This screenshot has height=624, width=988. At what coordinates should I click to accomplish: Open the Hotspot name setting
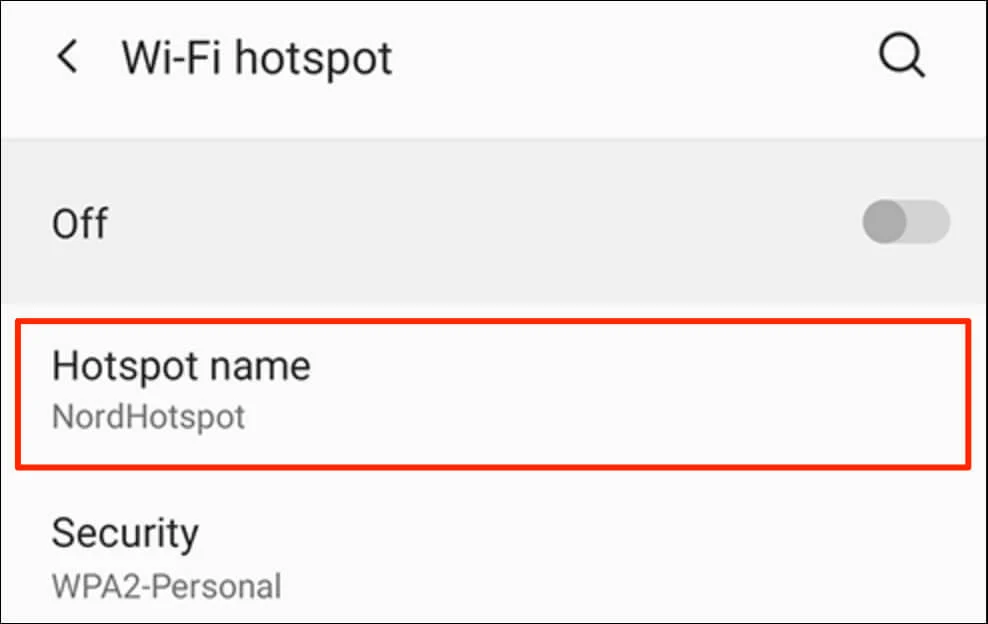click(x=492, y=391)
